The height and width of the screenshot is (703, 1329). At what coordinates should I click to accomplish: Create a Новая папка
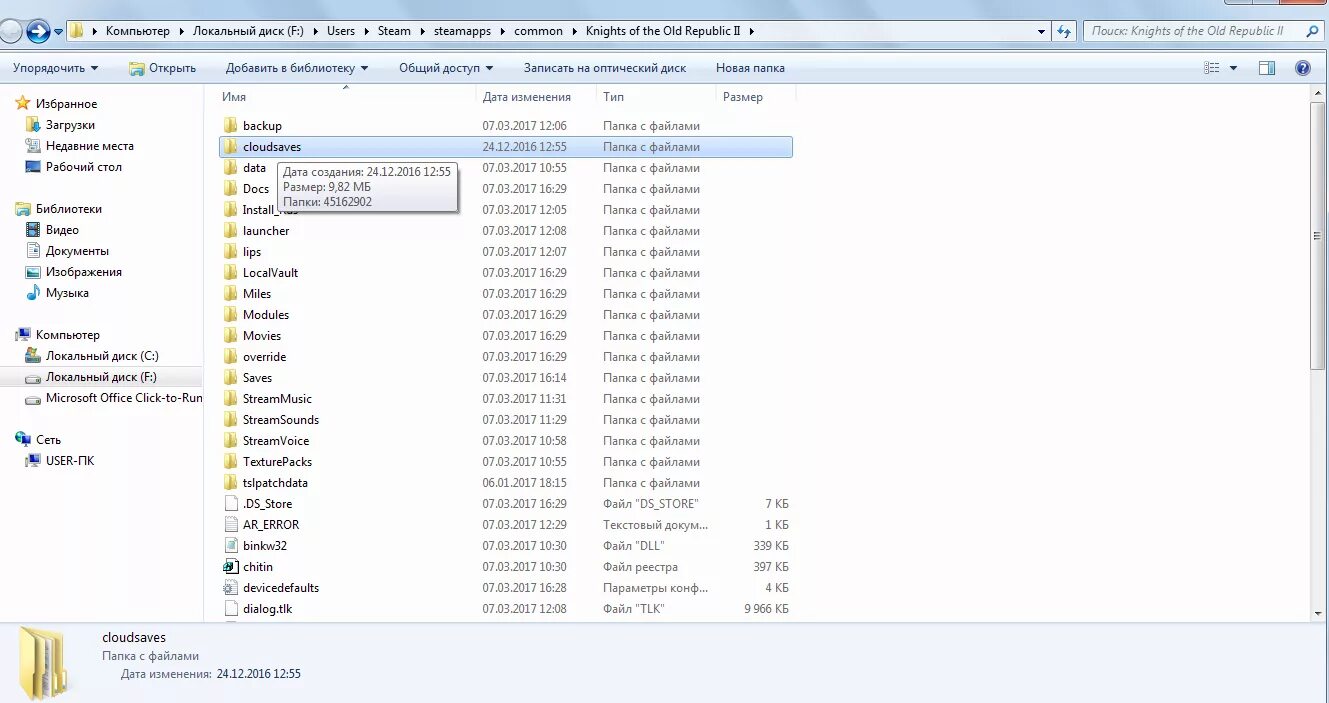coord(750,68)
